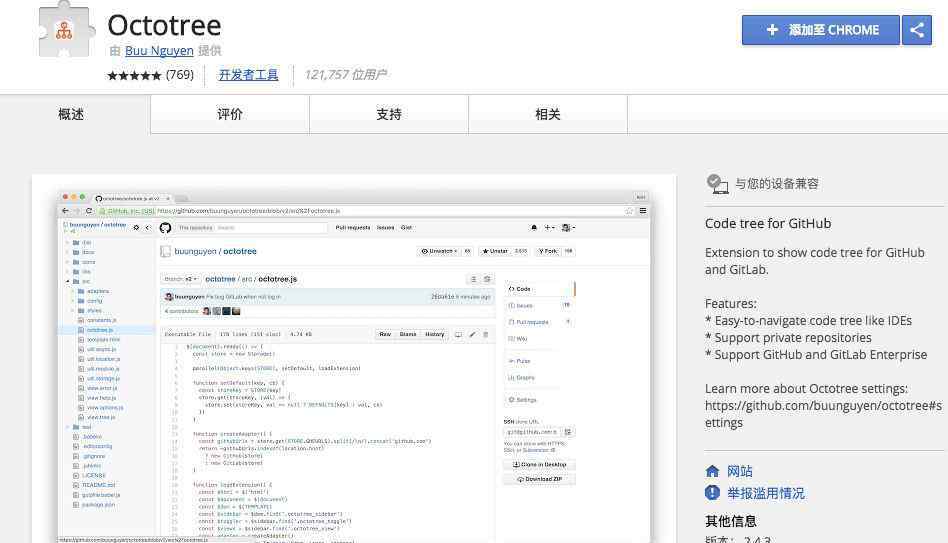Switch to the 支持 tab
The height and width of the screenshot is (543, 948).
389,114
